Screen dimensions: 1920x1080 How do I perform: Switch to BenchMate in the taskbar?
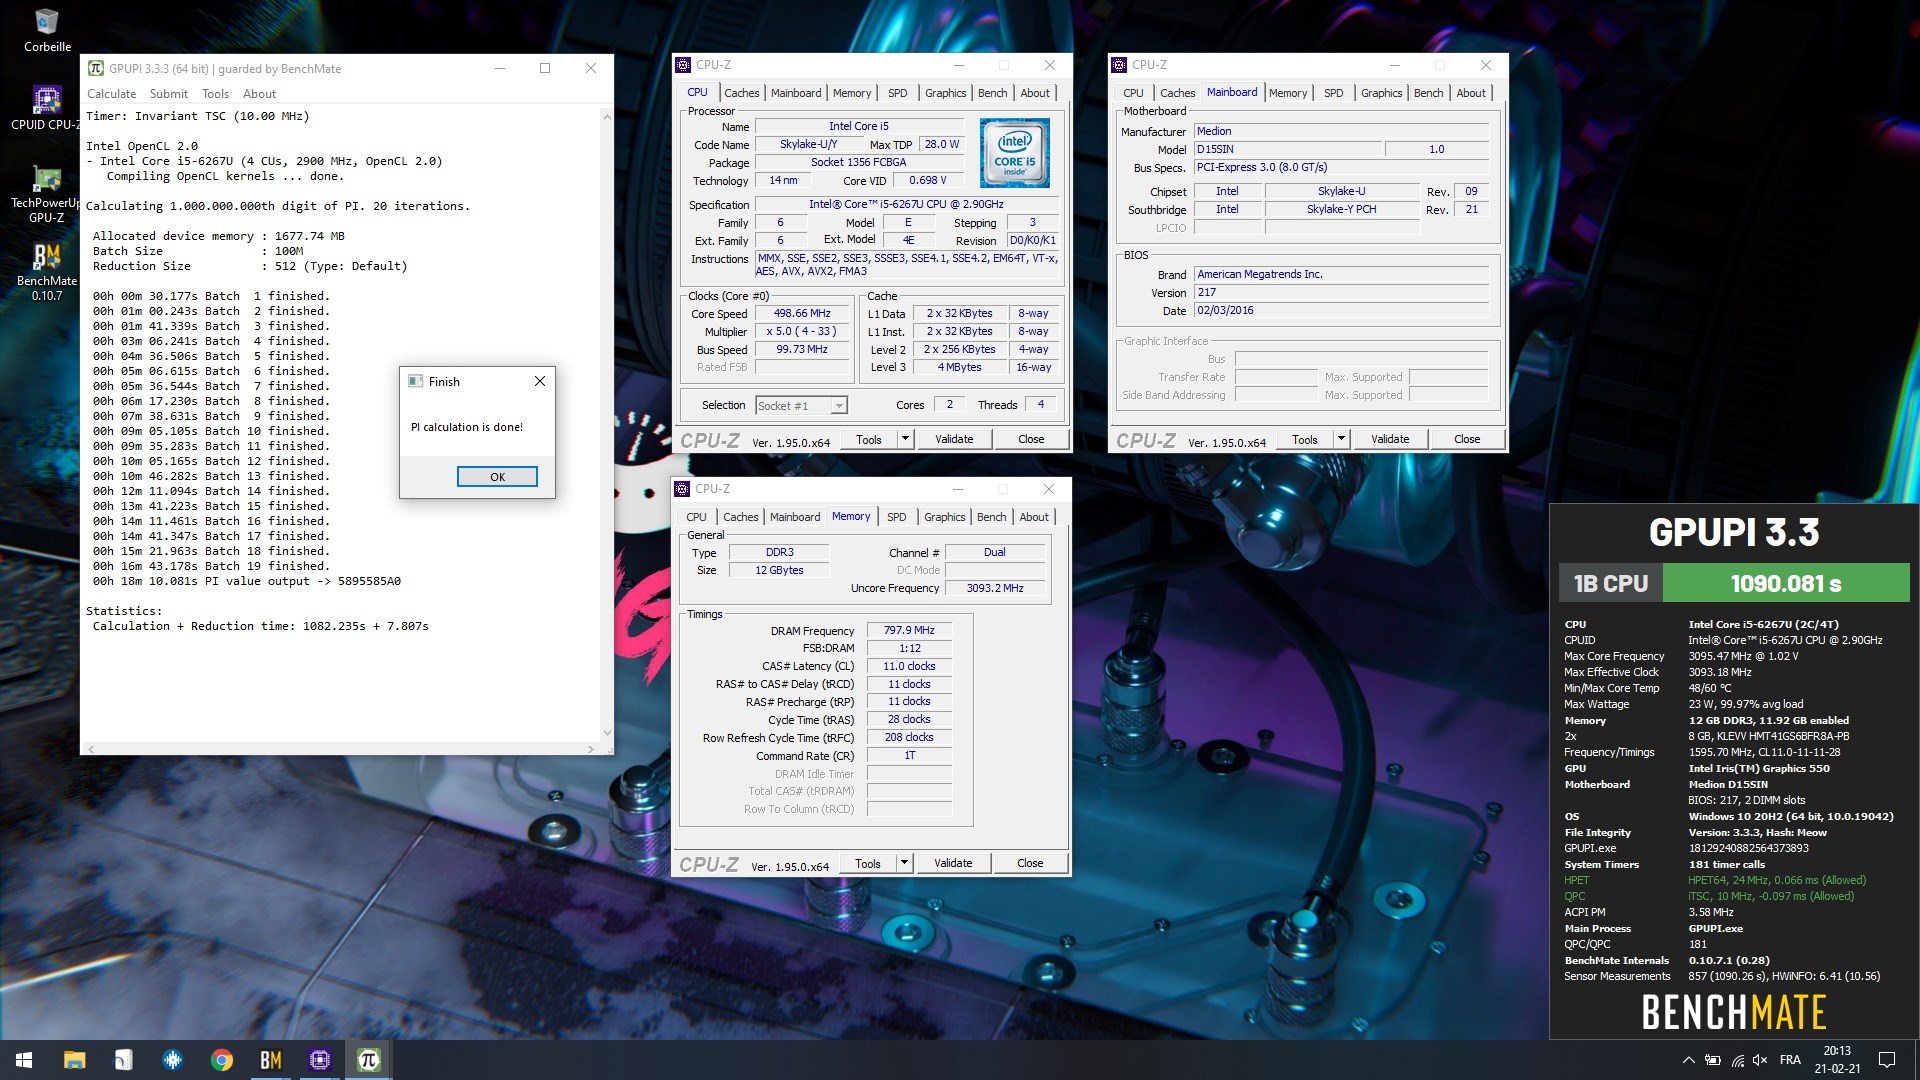(x=270, y=1060)
